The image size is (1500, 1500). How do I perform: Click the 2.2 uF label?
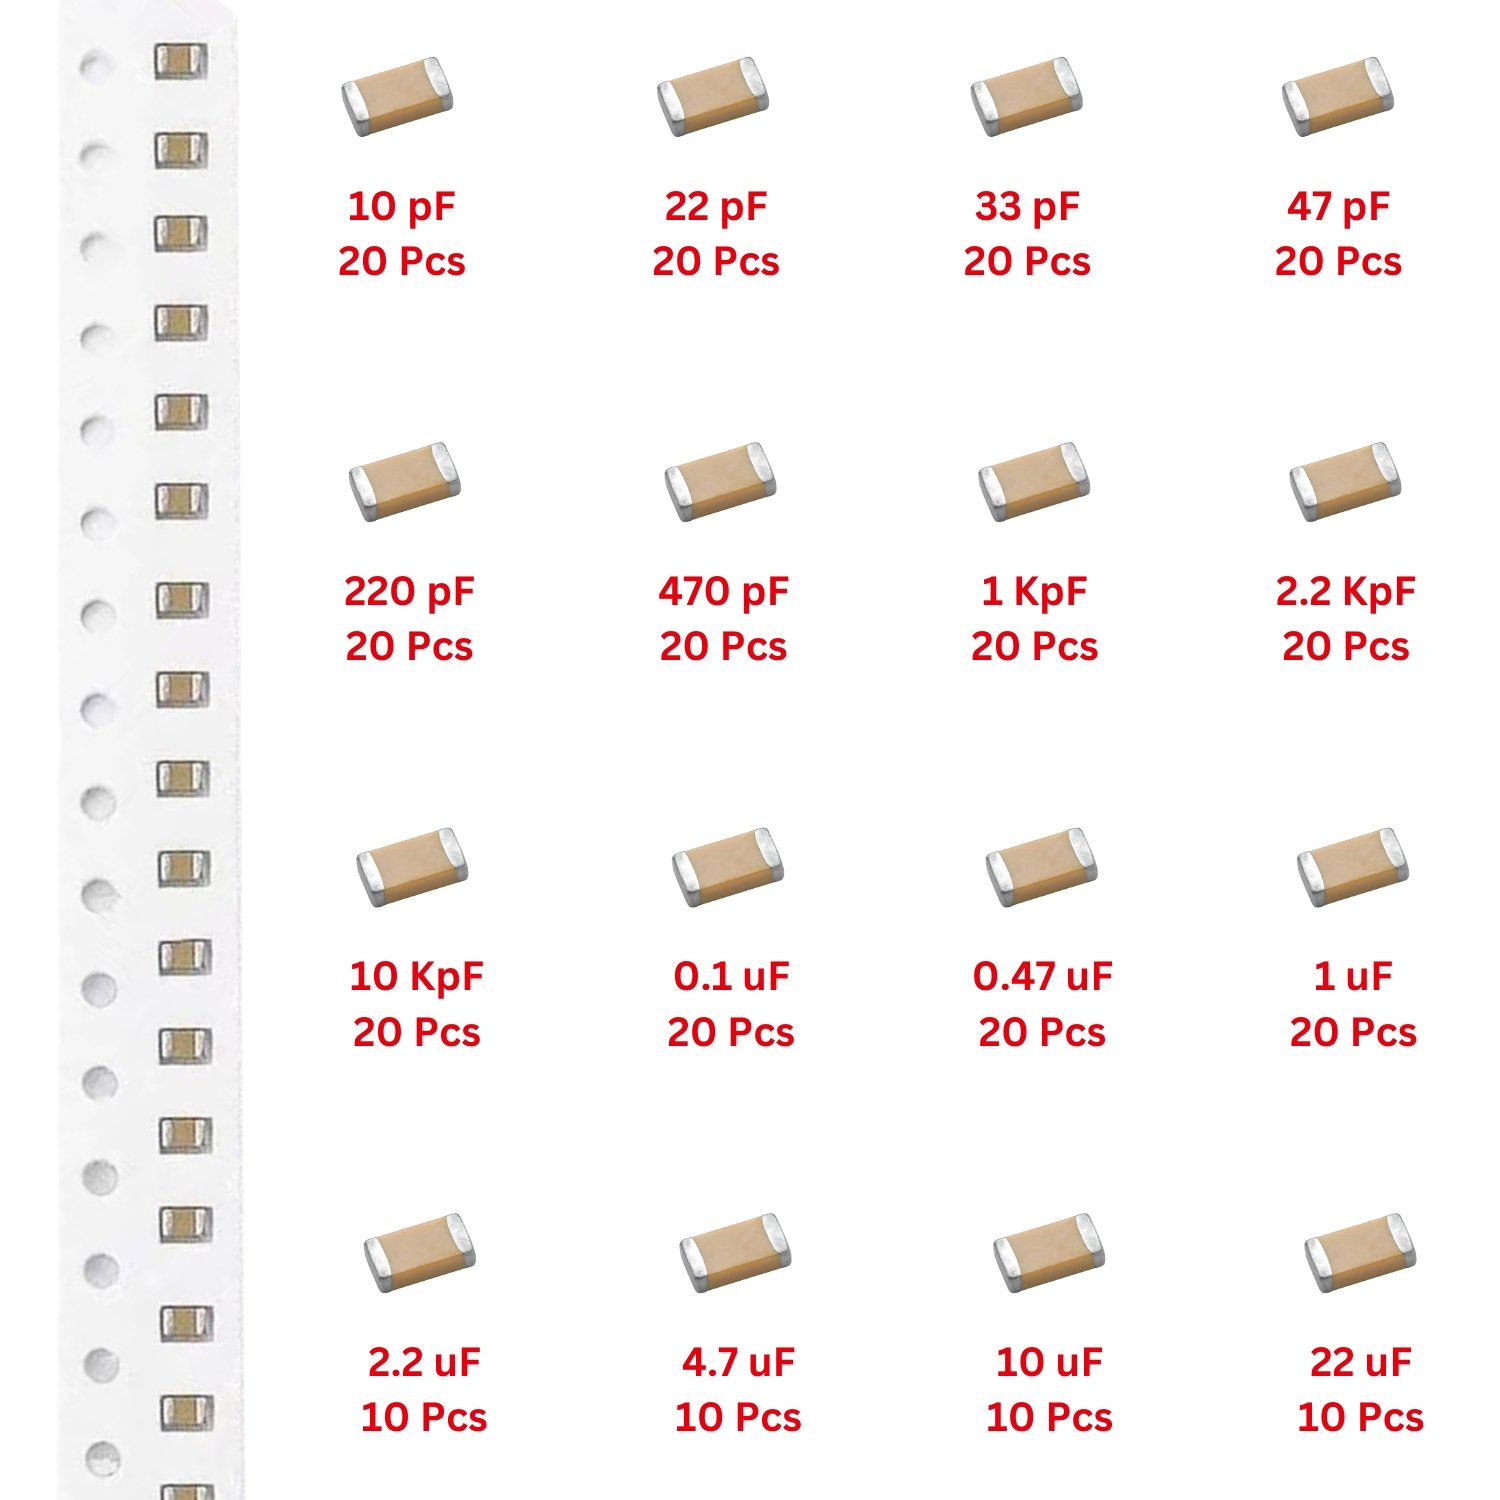coord(424,1362)
